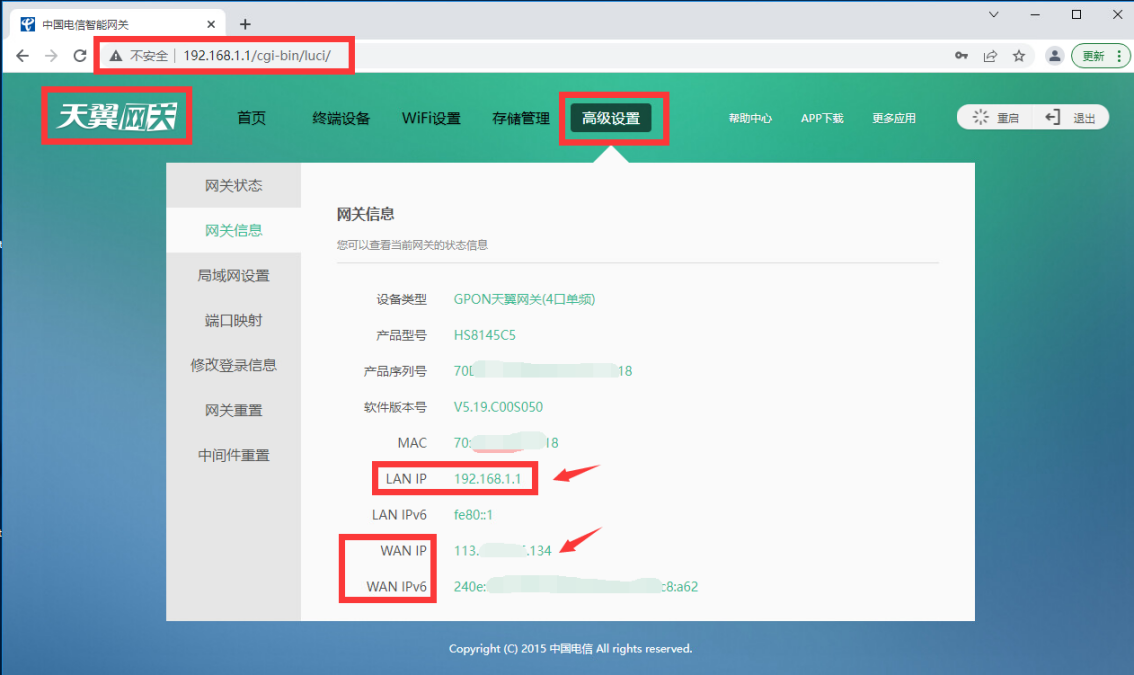The image size is (1134, 675).
Task: Open the WiFi设置 navigation tab
Action: click(x=431, y=118)
